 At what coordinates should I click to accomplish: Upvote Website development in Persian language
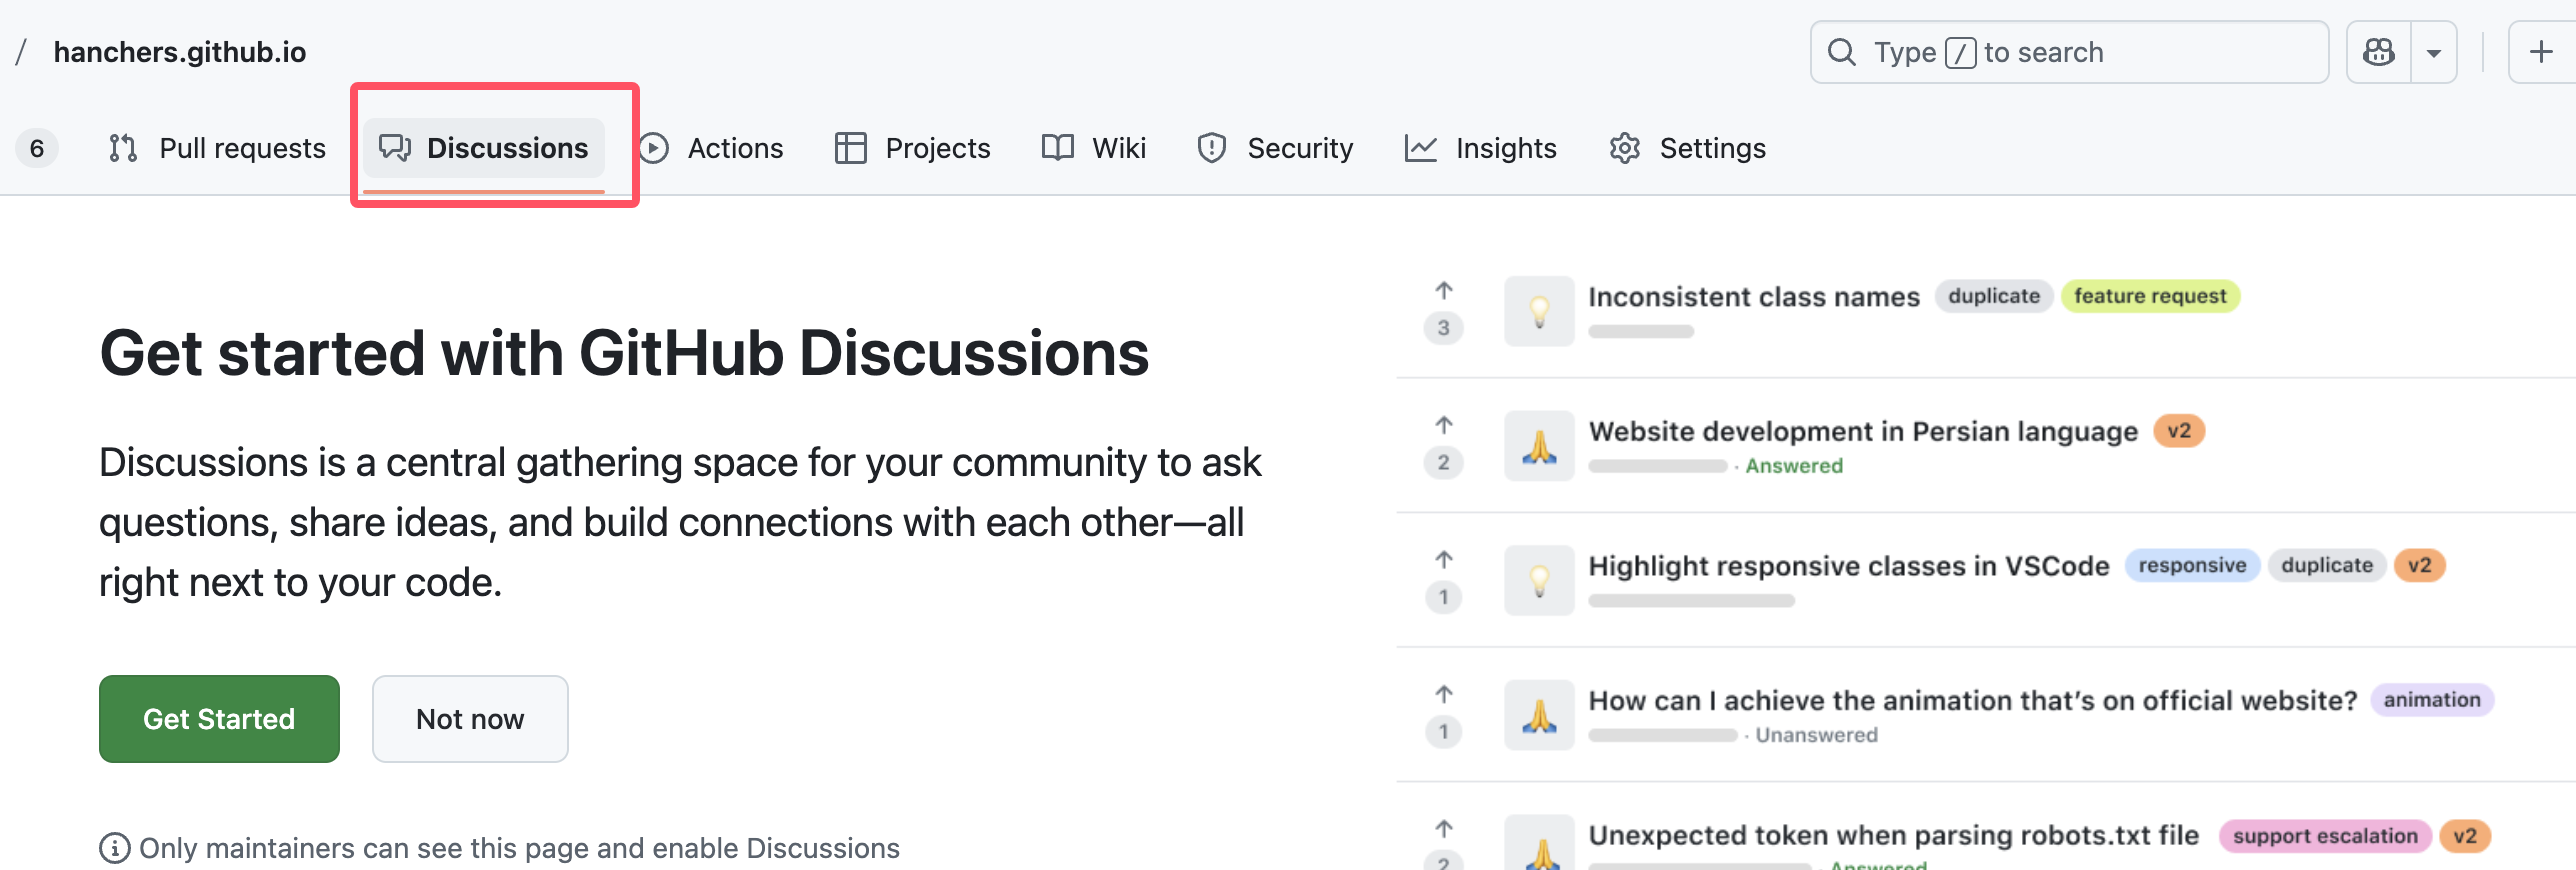(1443, 426)
